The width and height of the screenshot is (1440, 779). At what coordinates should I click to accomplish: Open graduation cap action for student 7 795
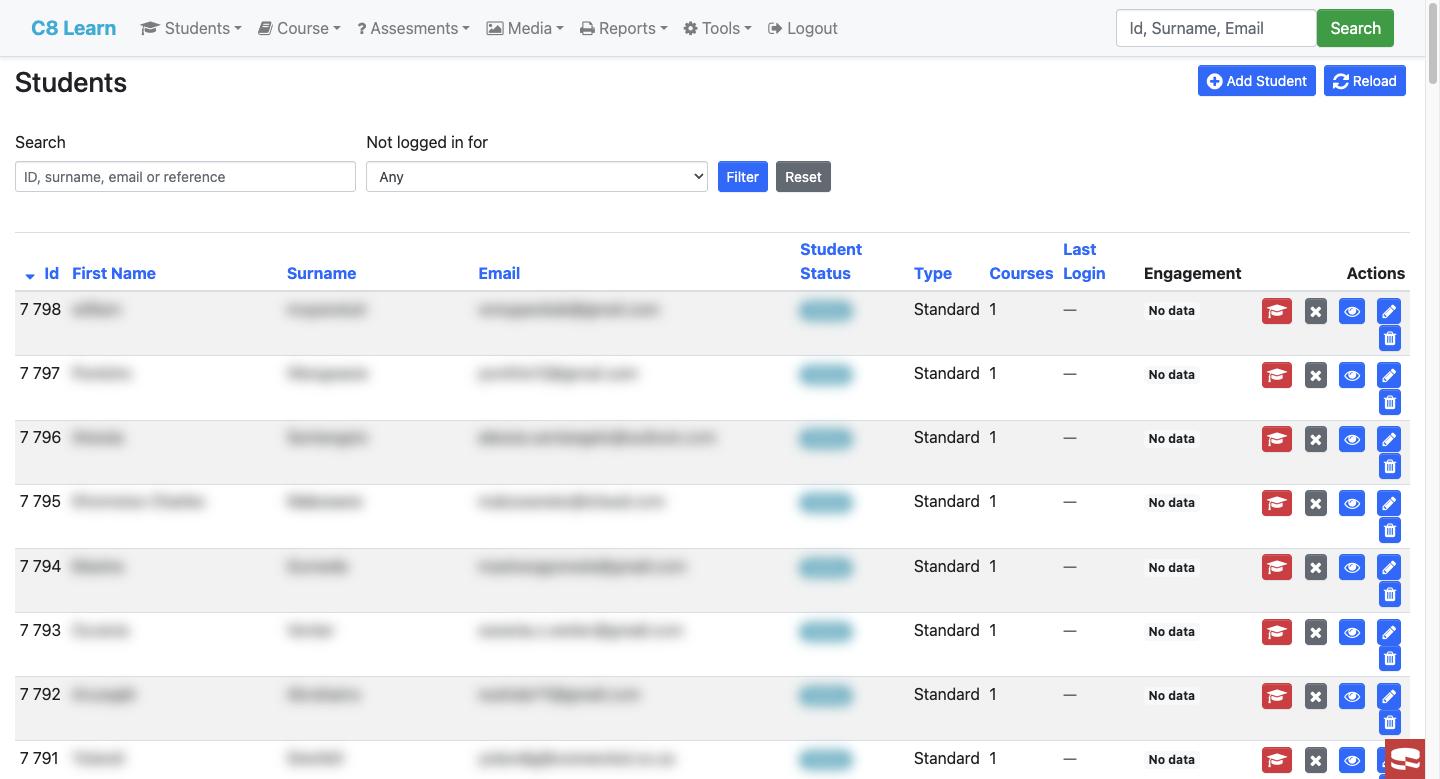1277,503
